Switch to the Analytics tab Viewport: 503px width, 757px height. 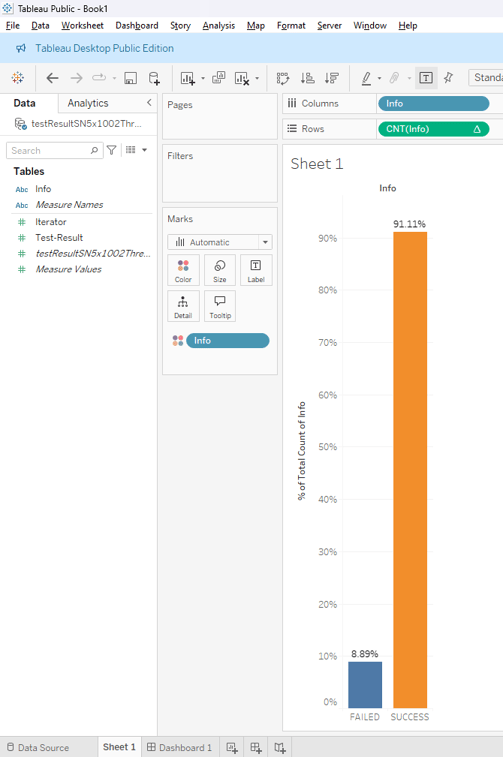tap(88, 103)
